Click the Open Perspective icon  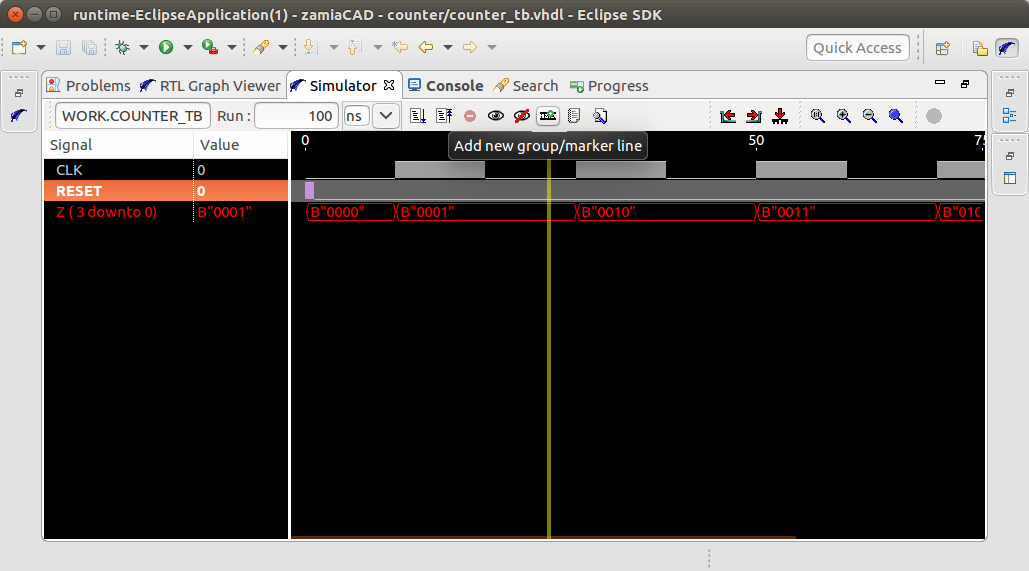[x=943, y=48]
